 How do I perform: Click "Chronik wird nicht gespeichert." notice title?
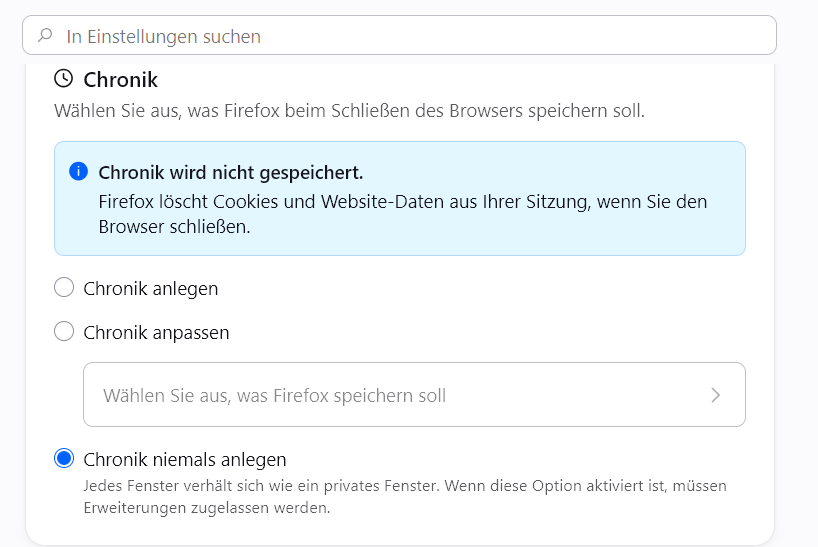pyautogui.click(x=231, y=173)
